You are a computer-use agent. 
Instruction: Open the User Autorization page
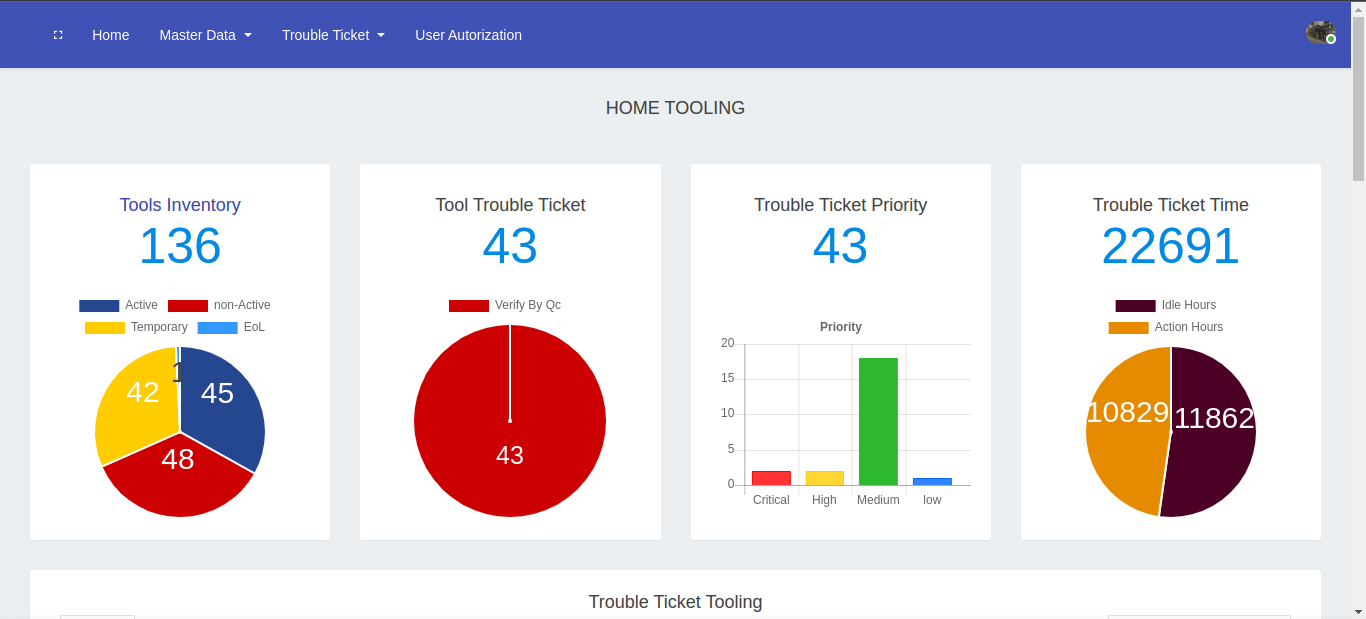tap(468, 35)
